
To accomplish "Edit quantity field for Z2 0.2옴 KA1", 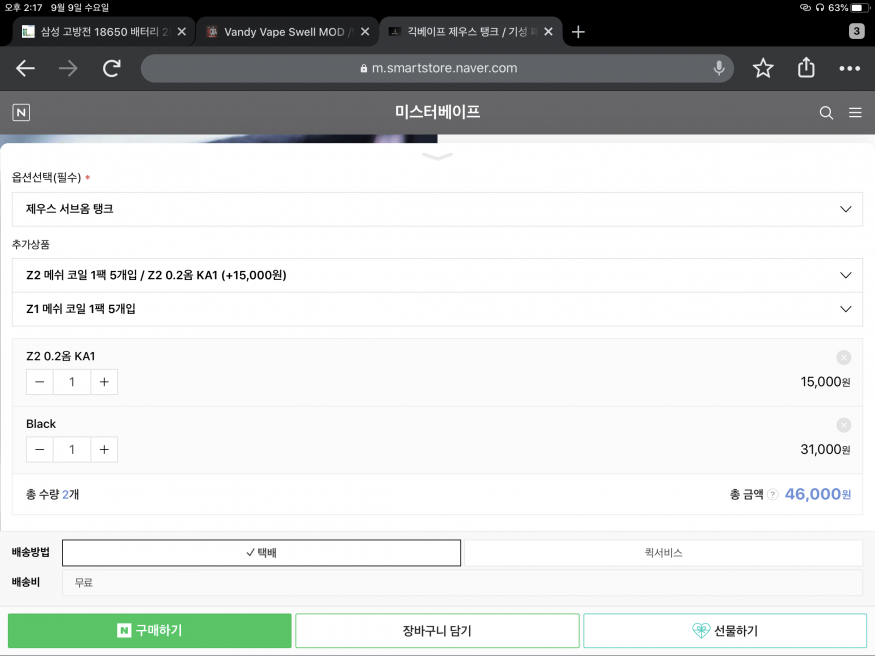I will (x=72, y=382).
